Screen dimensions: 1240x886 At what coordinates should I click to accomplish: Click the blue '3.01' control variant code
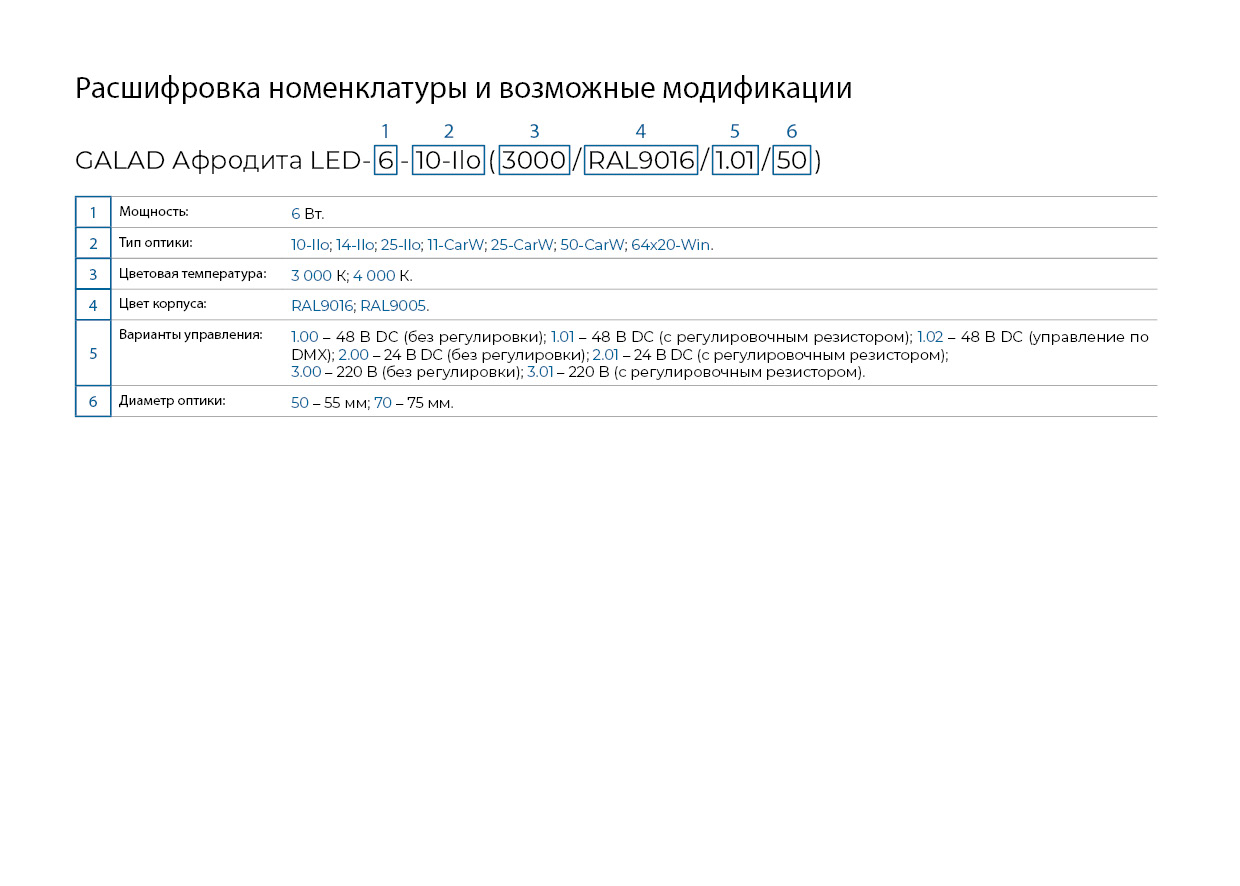(x=540, y=372)
